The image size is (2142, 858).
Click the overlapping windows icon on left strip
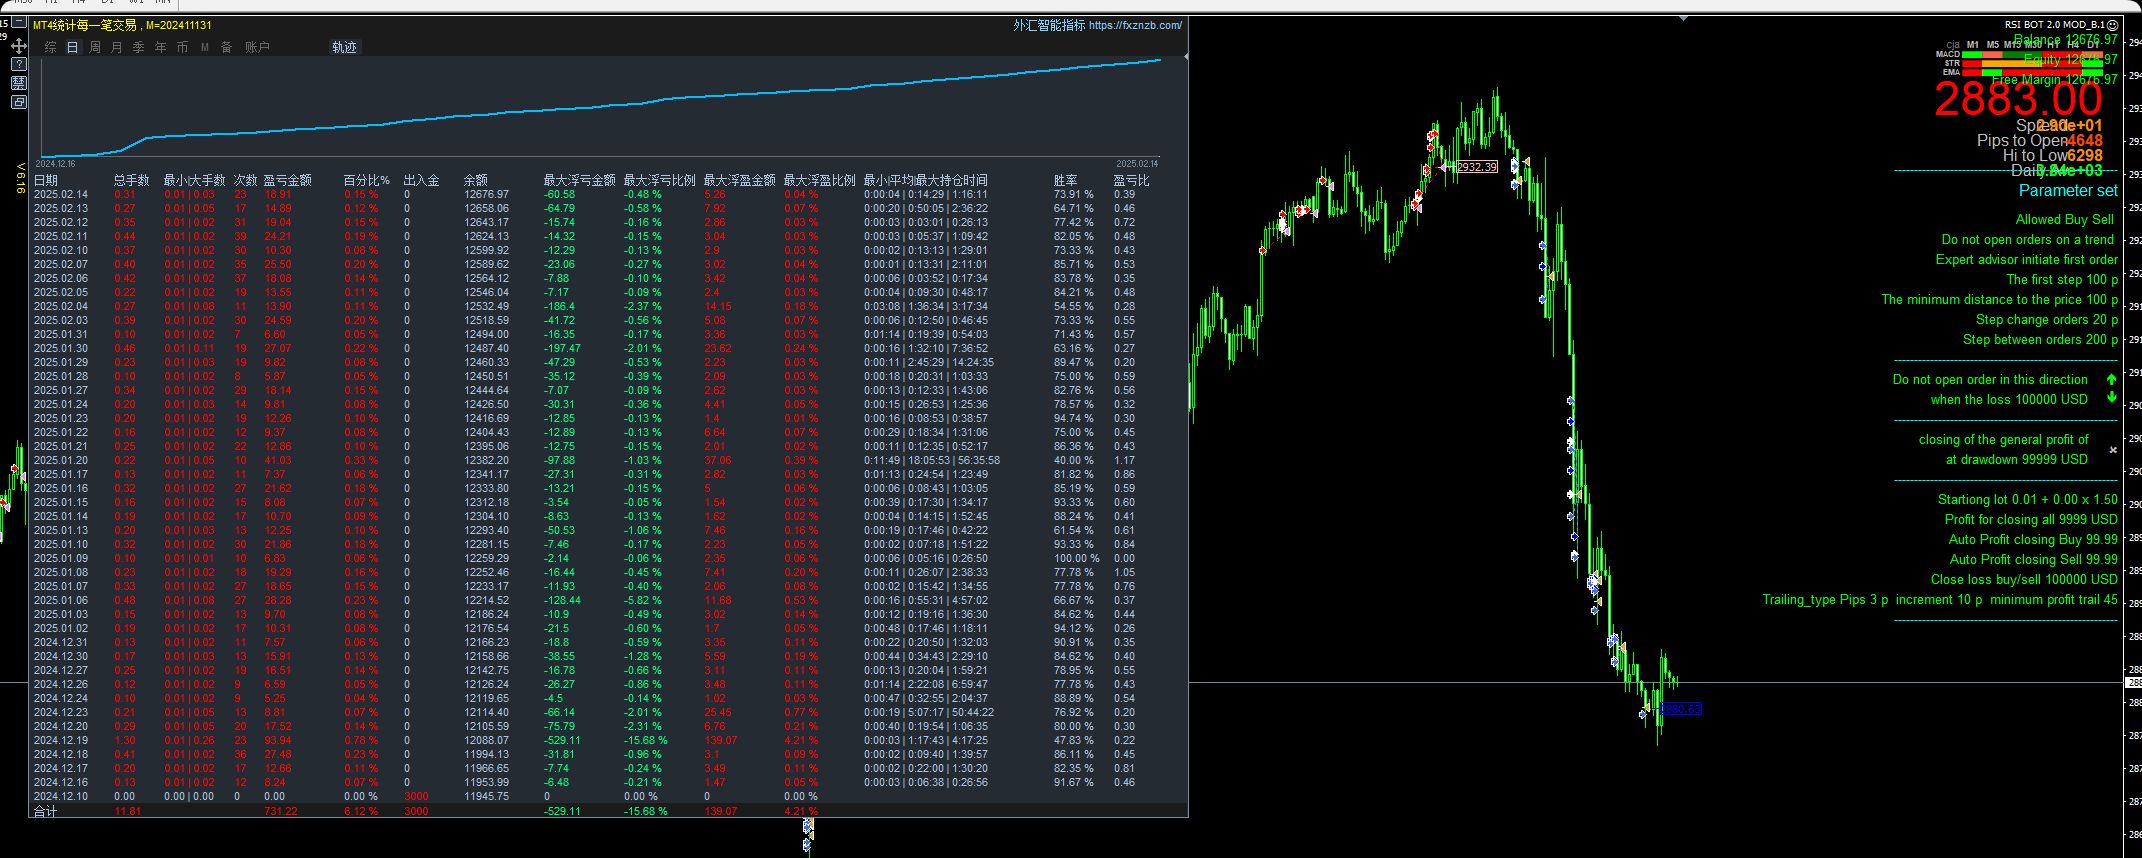[x=19, y=102]
